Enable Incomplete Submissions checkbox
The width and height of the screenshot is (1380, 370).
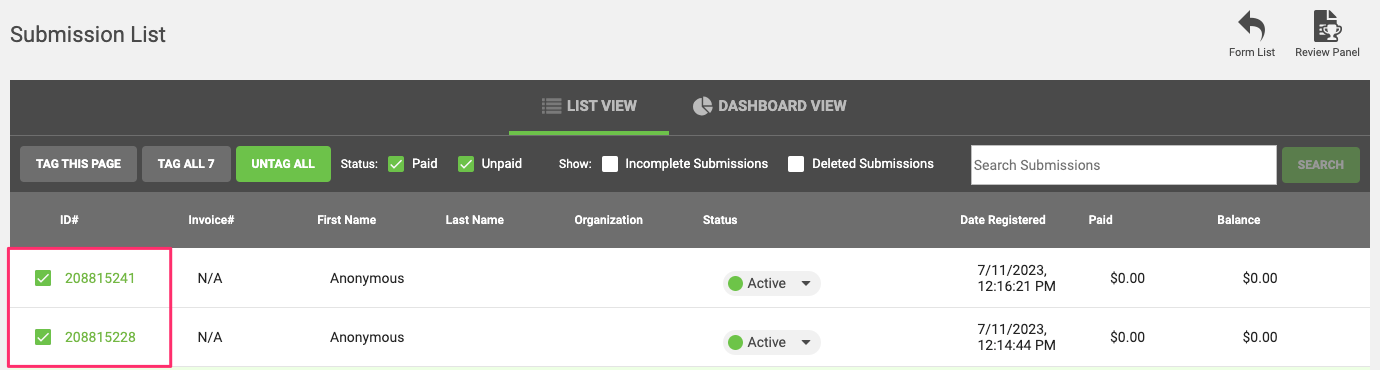tap(610, 164)
